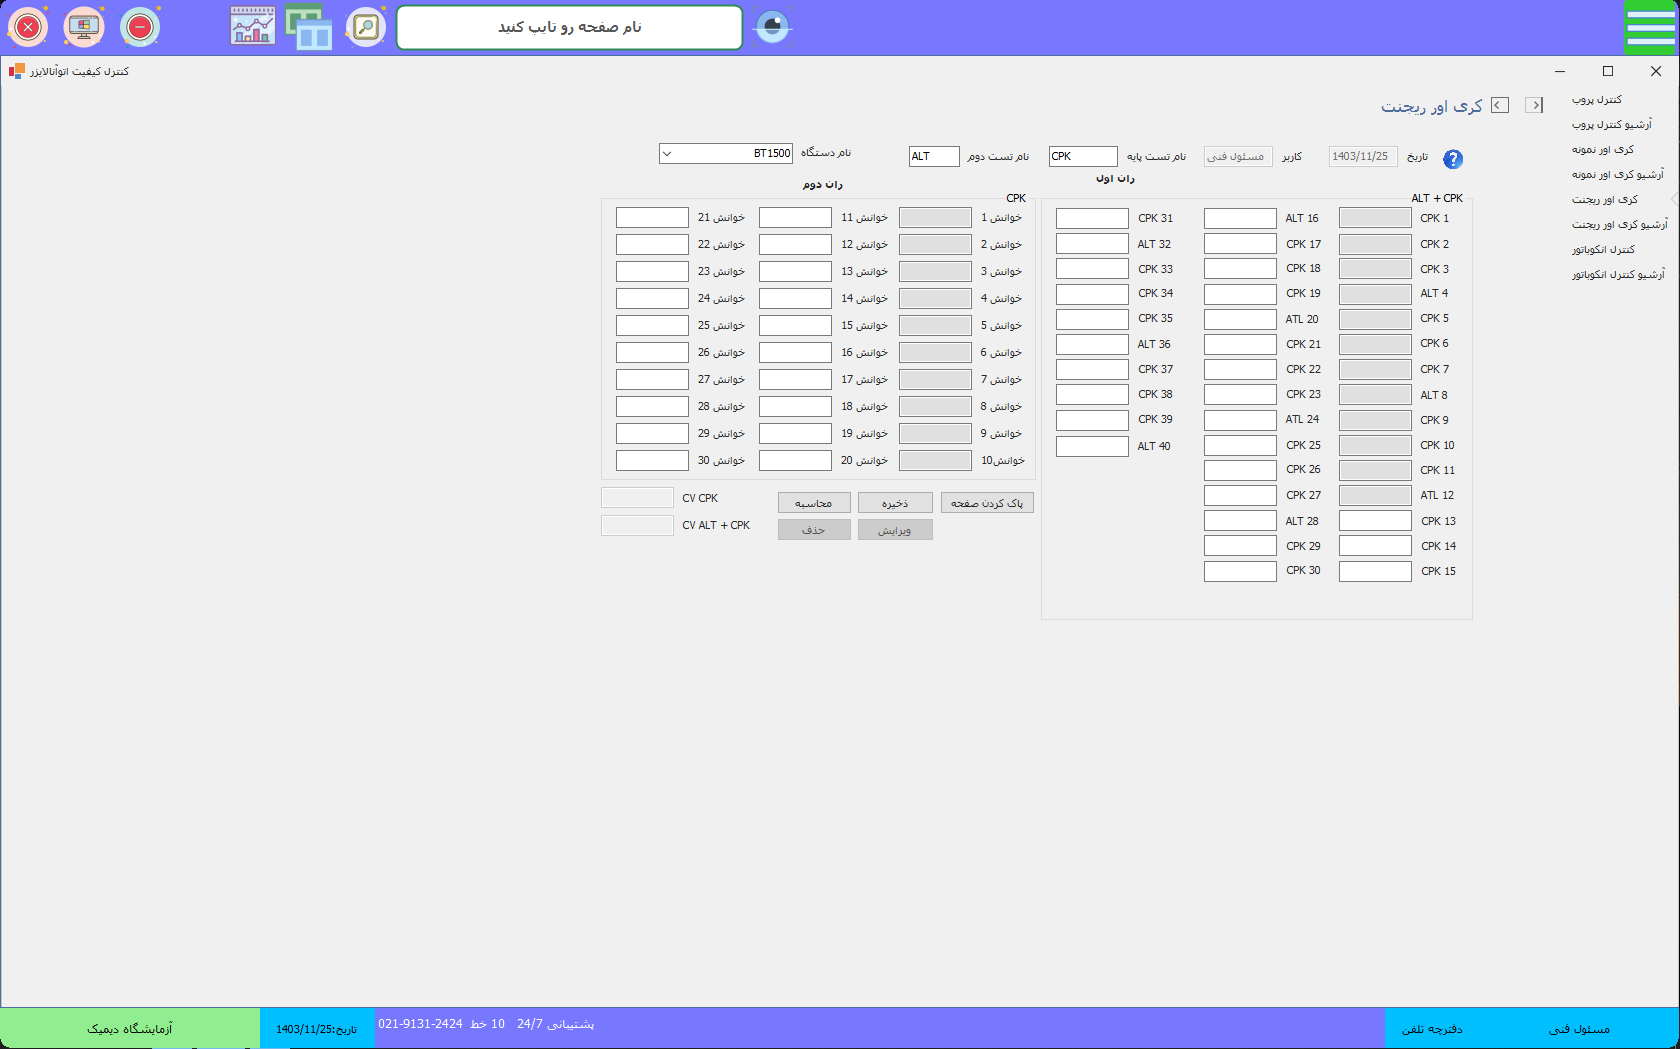This screenshot has width=1680, height=1049.
Task: Open the statistics chart icon
Action: [252, 27]
